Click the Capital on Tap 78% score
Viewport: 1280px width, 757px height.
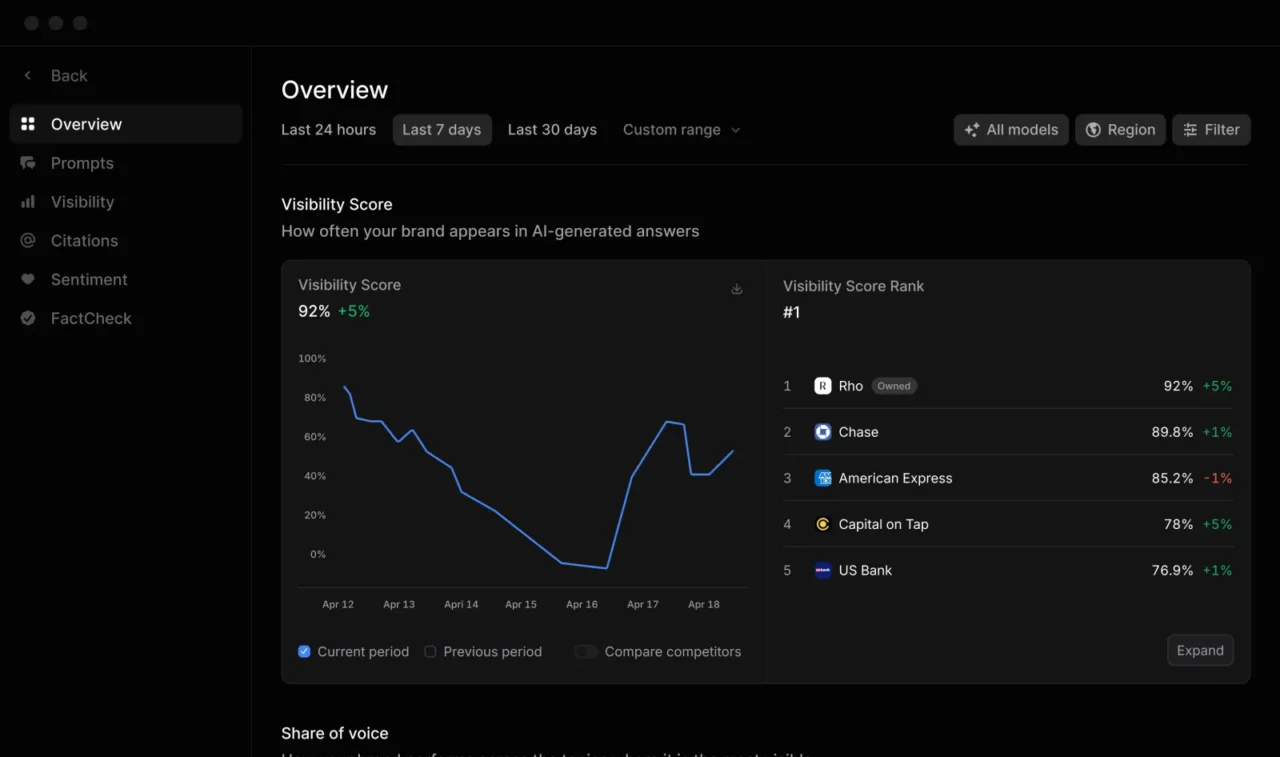click(x=1178, y=524)
